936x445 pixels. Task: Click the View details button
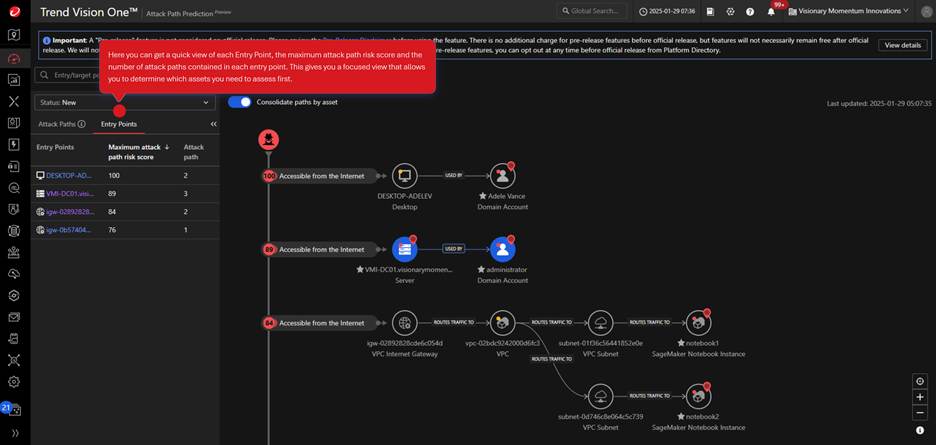[x=903, y=45]
